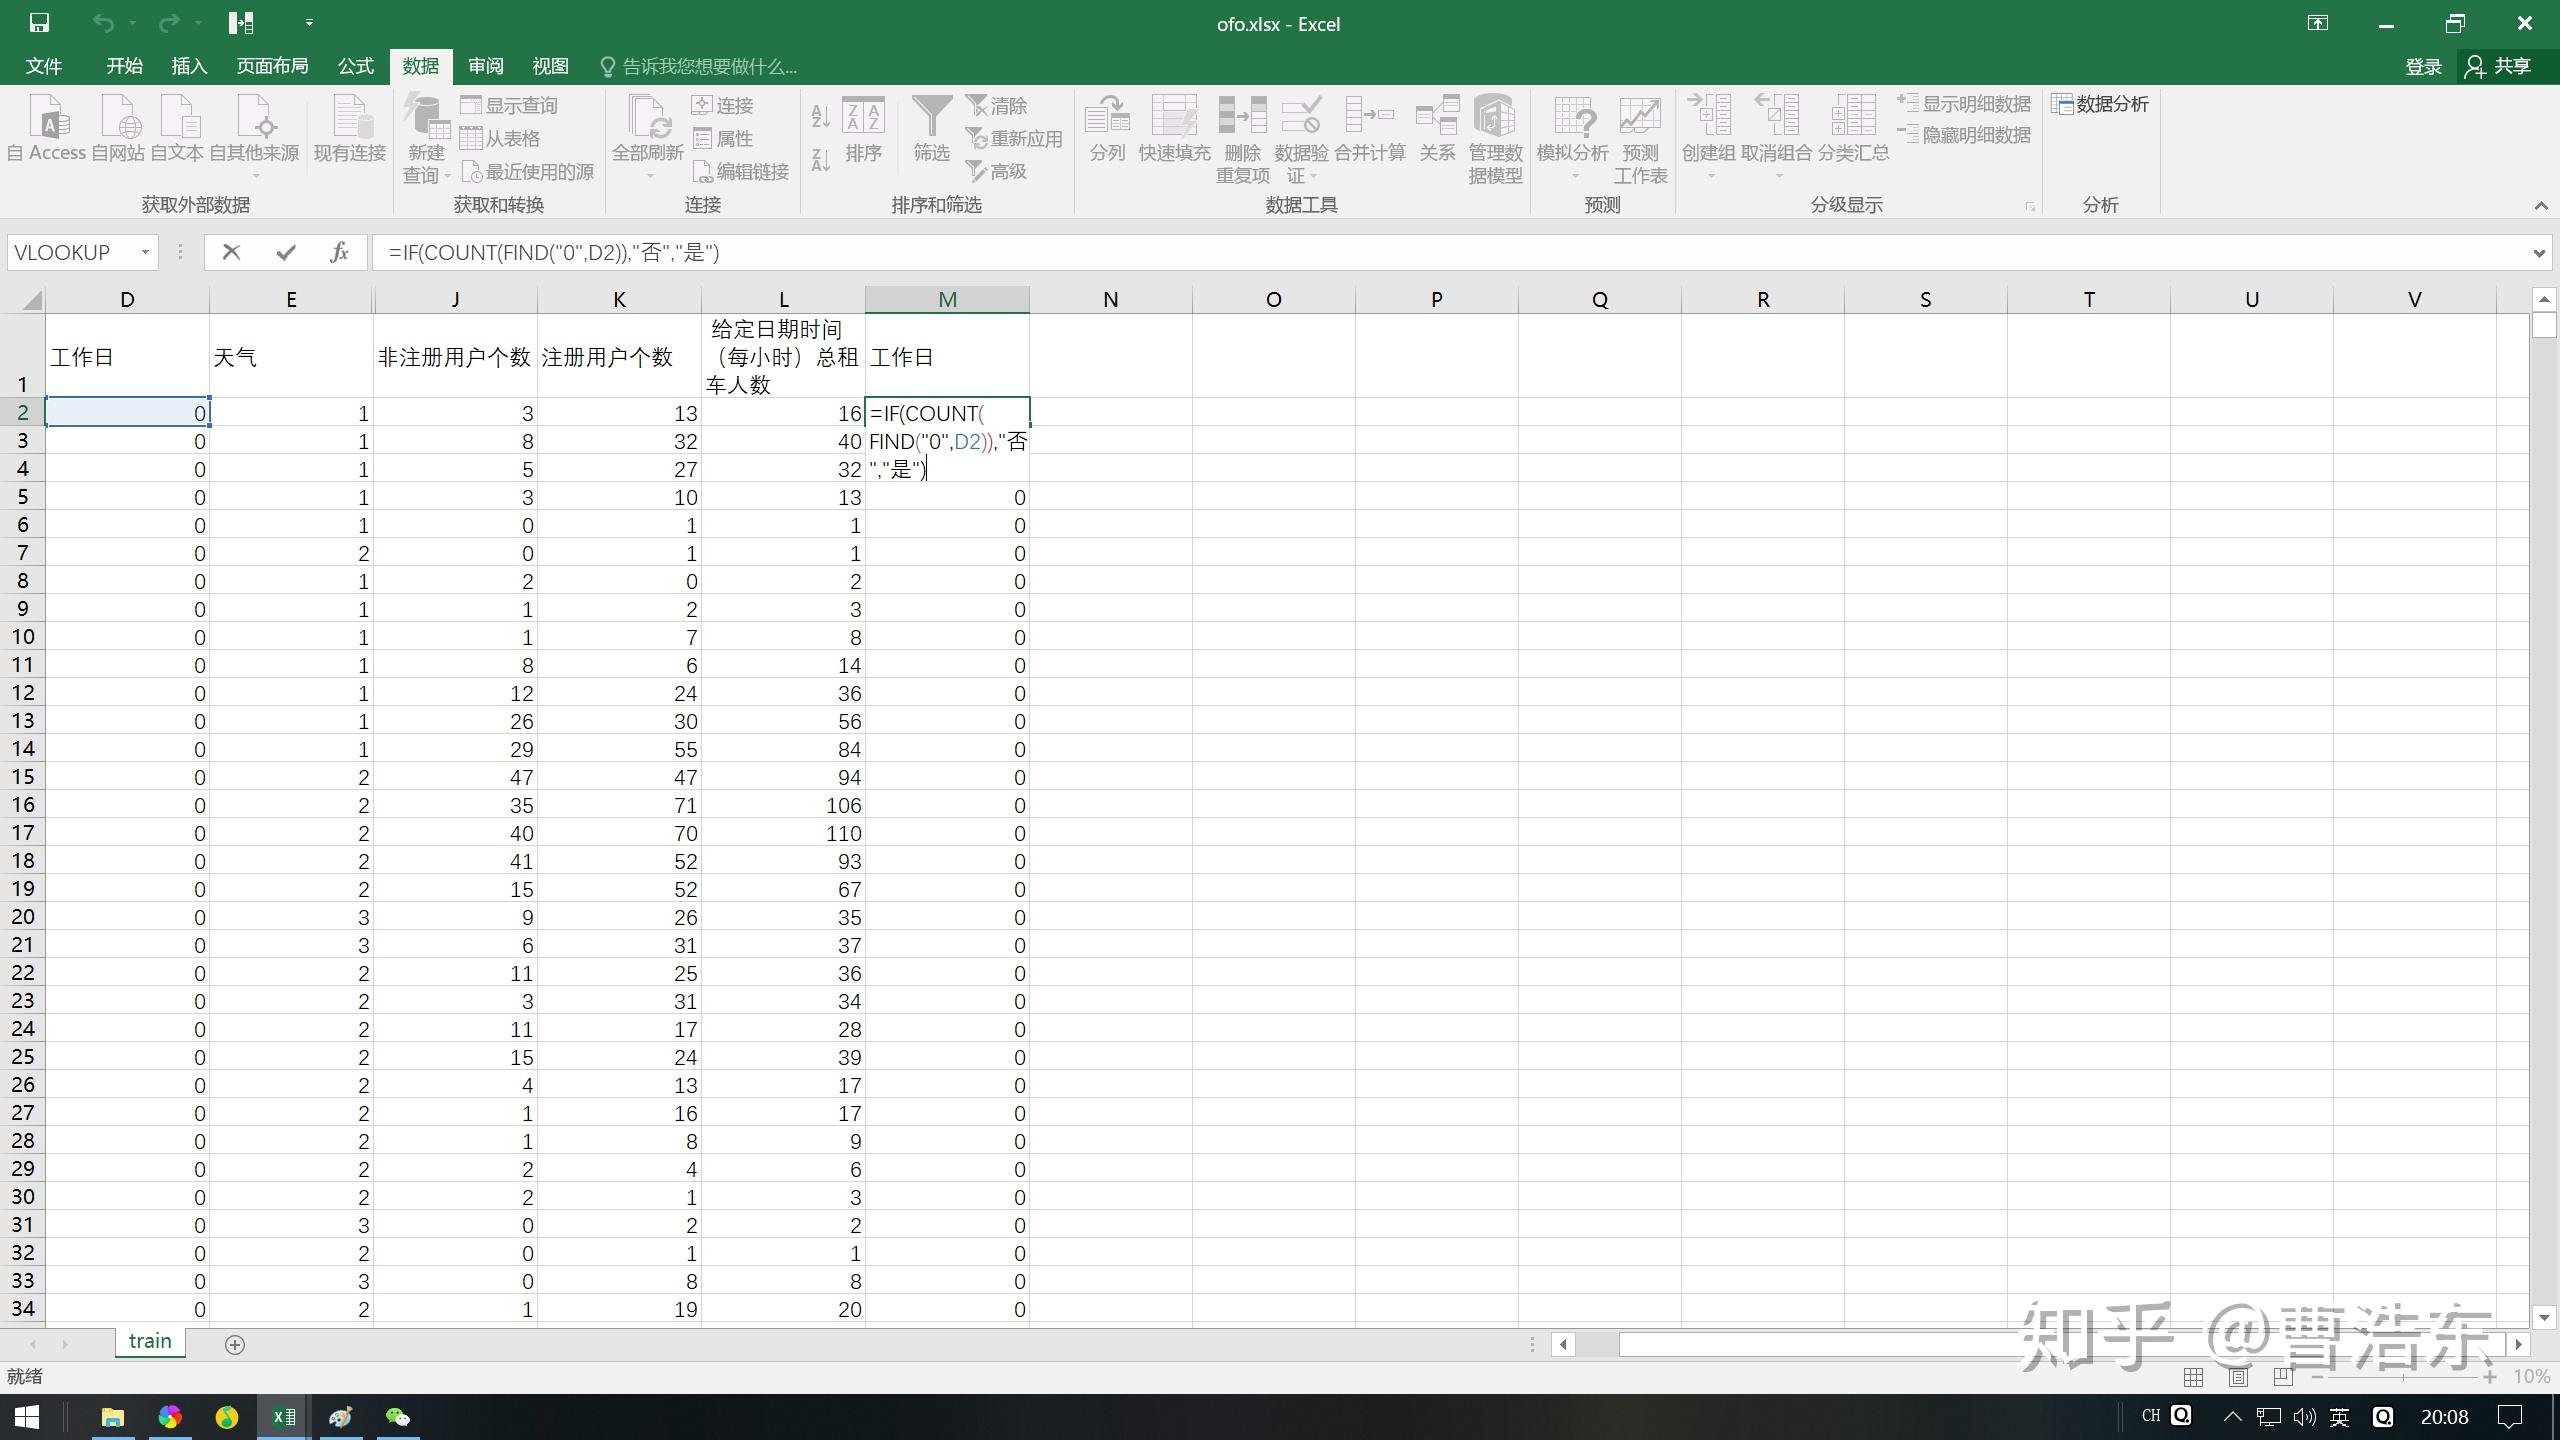The image size is (2560, 1440).
Task: Collapse the ribbon with the arrow
Action: (2541, 205)
